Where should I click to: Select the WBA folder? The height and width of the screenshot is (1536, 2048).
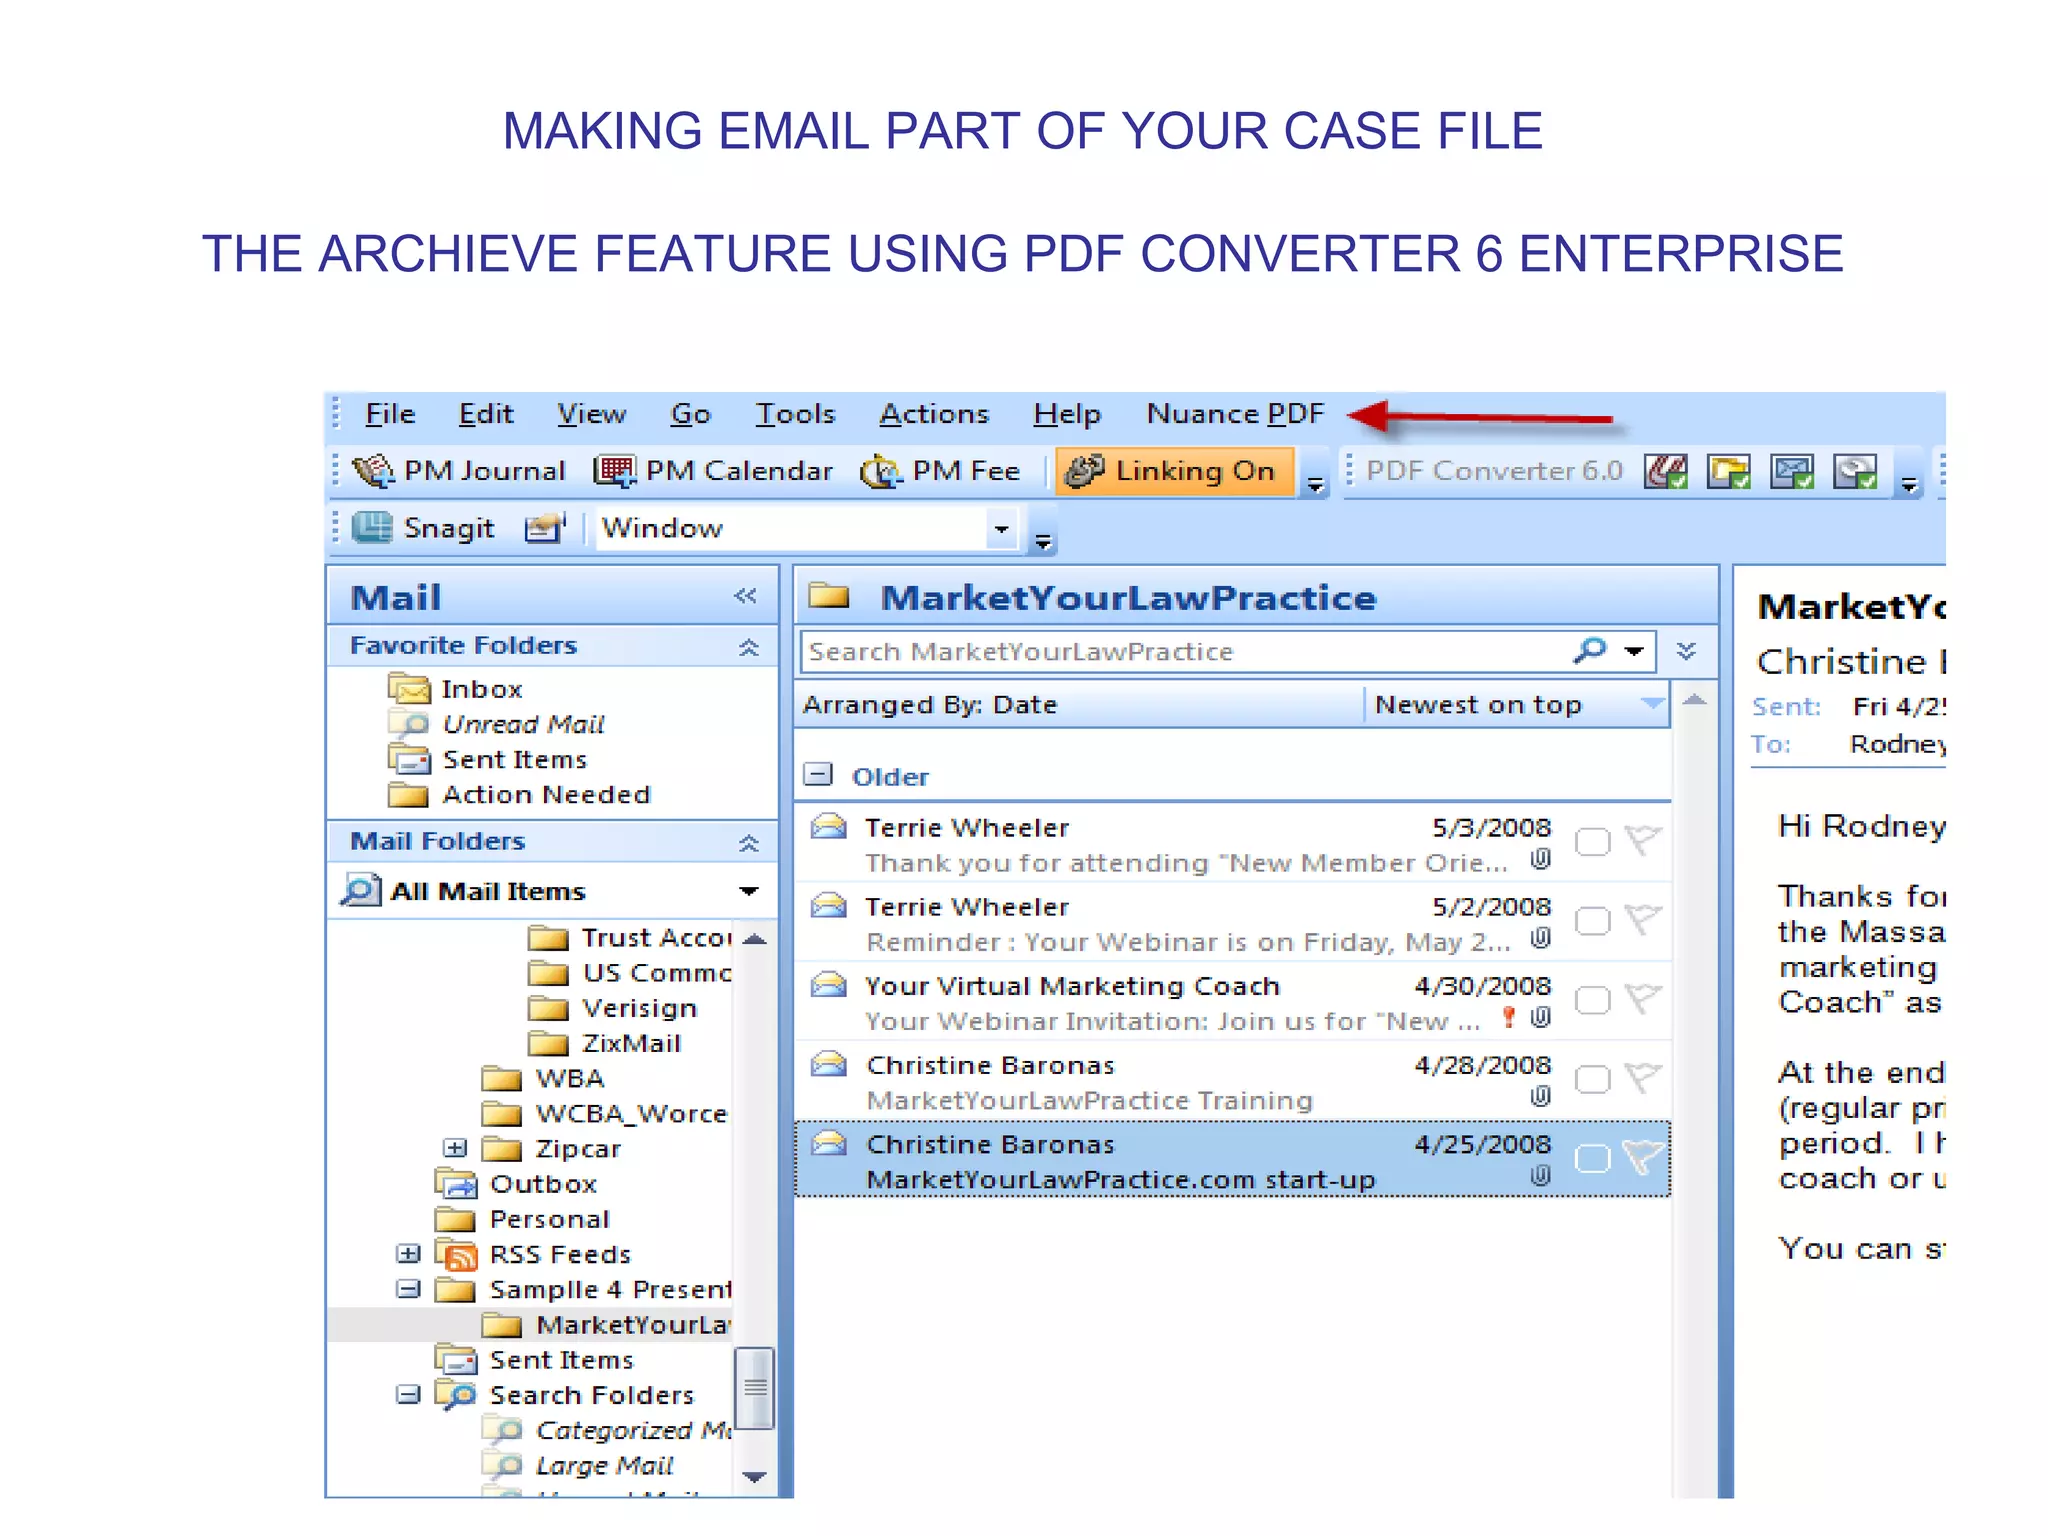[x=543, y=1078]
